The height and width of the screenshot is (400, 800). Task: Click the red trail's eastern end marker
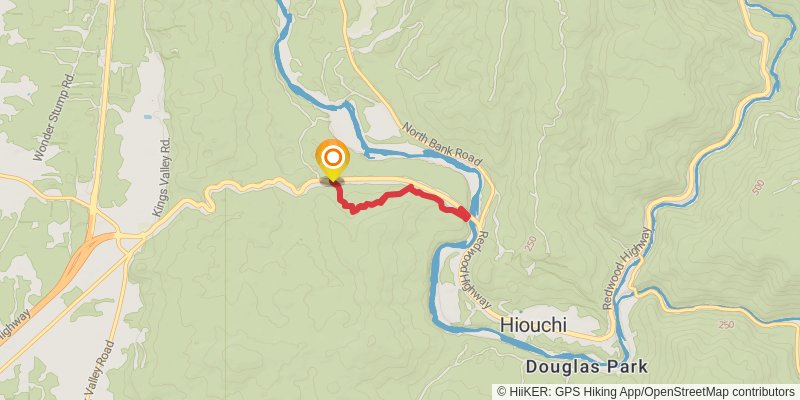click(x=464, y=214)
